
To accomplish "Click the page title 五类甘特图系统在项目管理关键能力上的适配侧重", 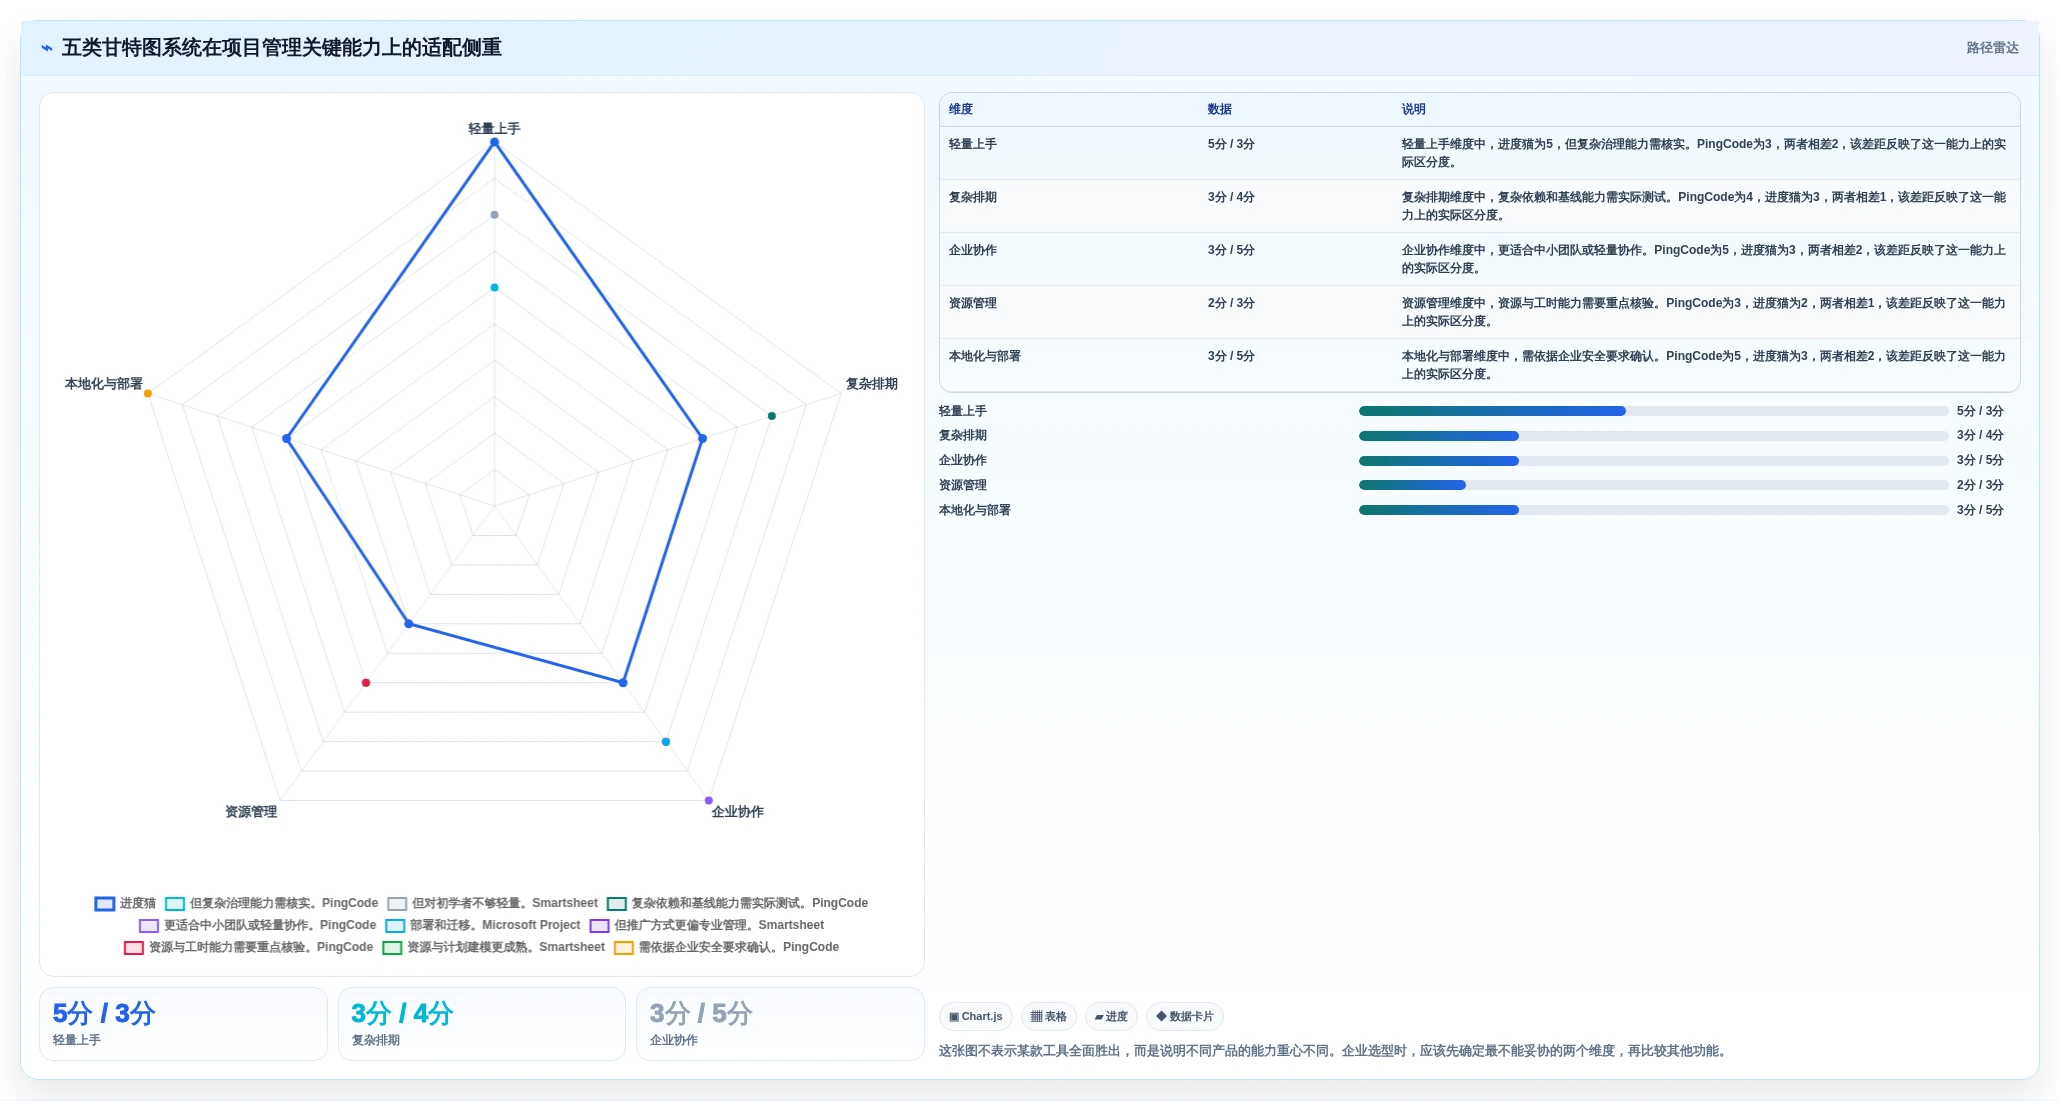I will point(282,48).
